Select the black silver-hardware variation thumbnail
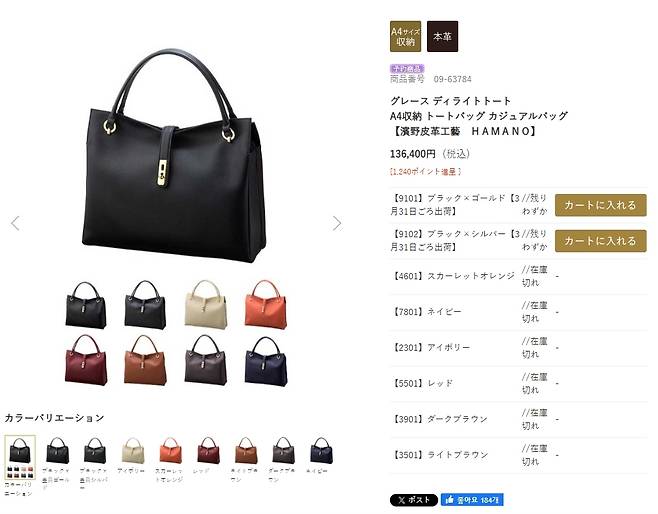 pos(95,451)
